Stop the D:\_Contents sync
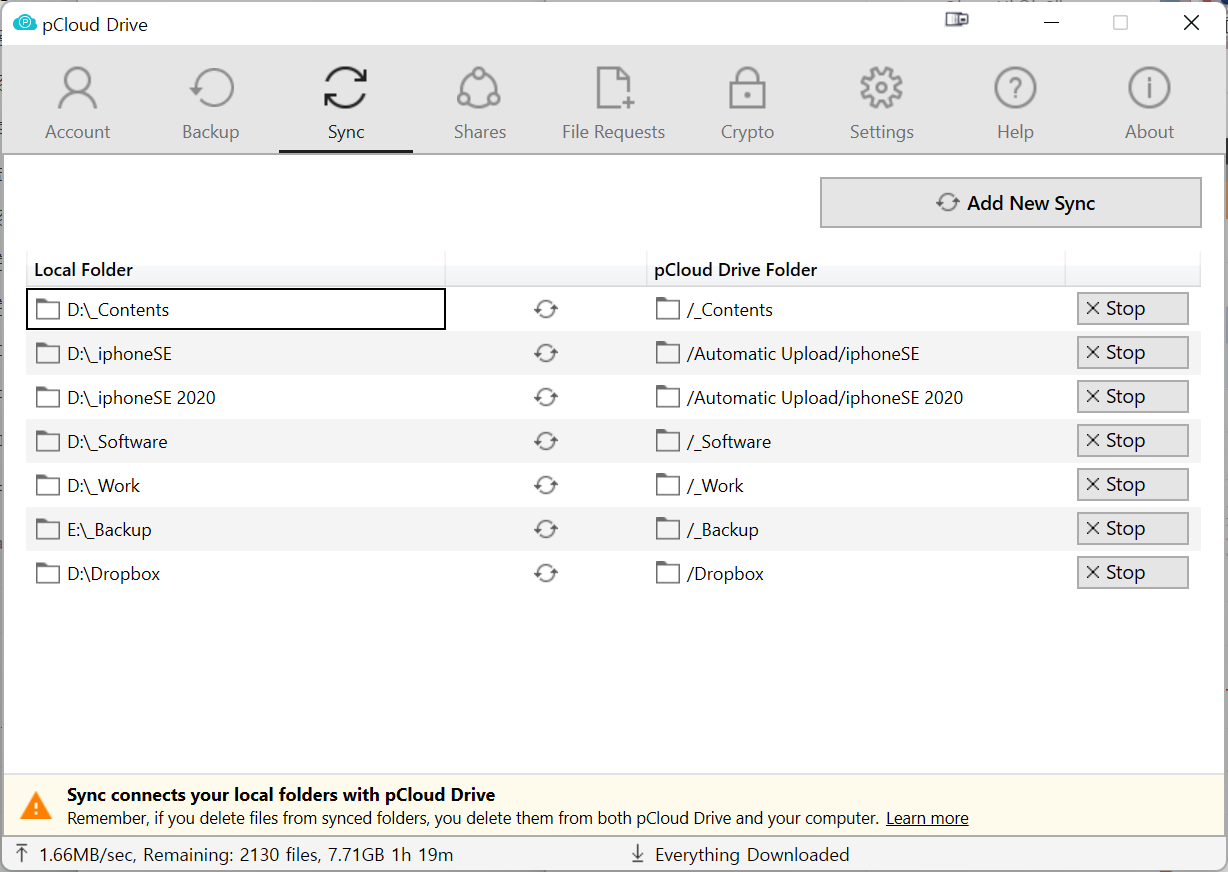Viewport: 1228px width, 872px height. pos(1132,309)
